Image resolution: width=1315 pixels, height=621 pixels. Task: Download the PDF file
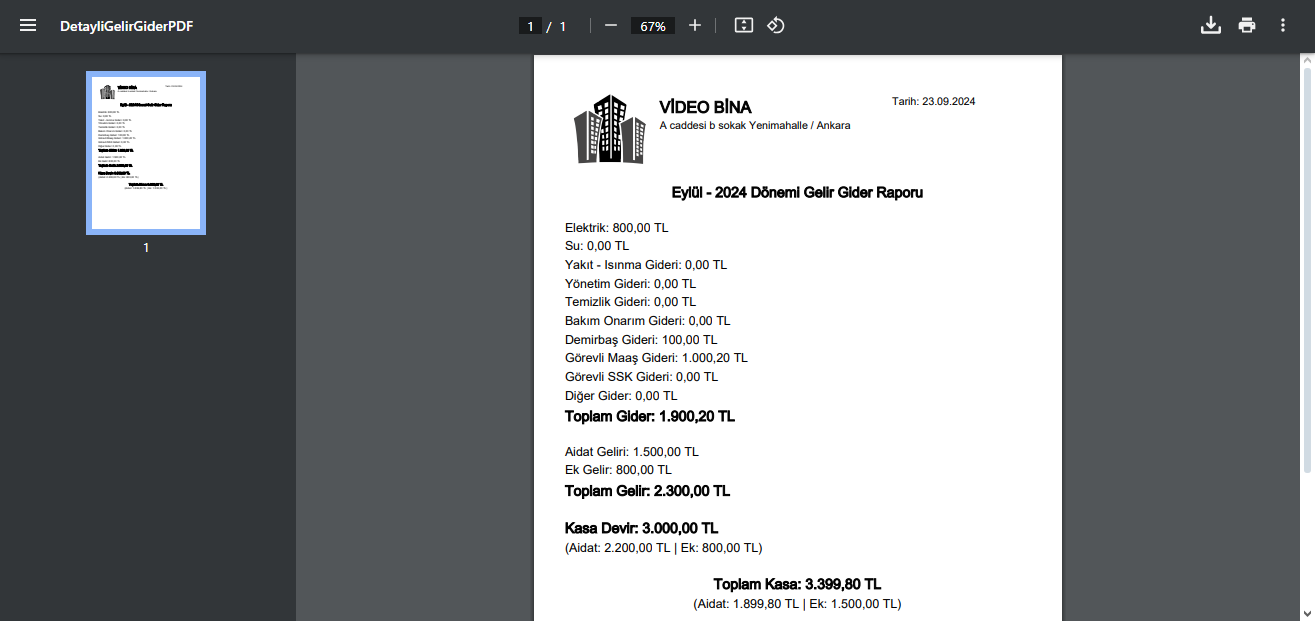coord(1210,26)
